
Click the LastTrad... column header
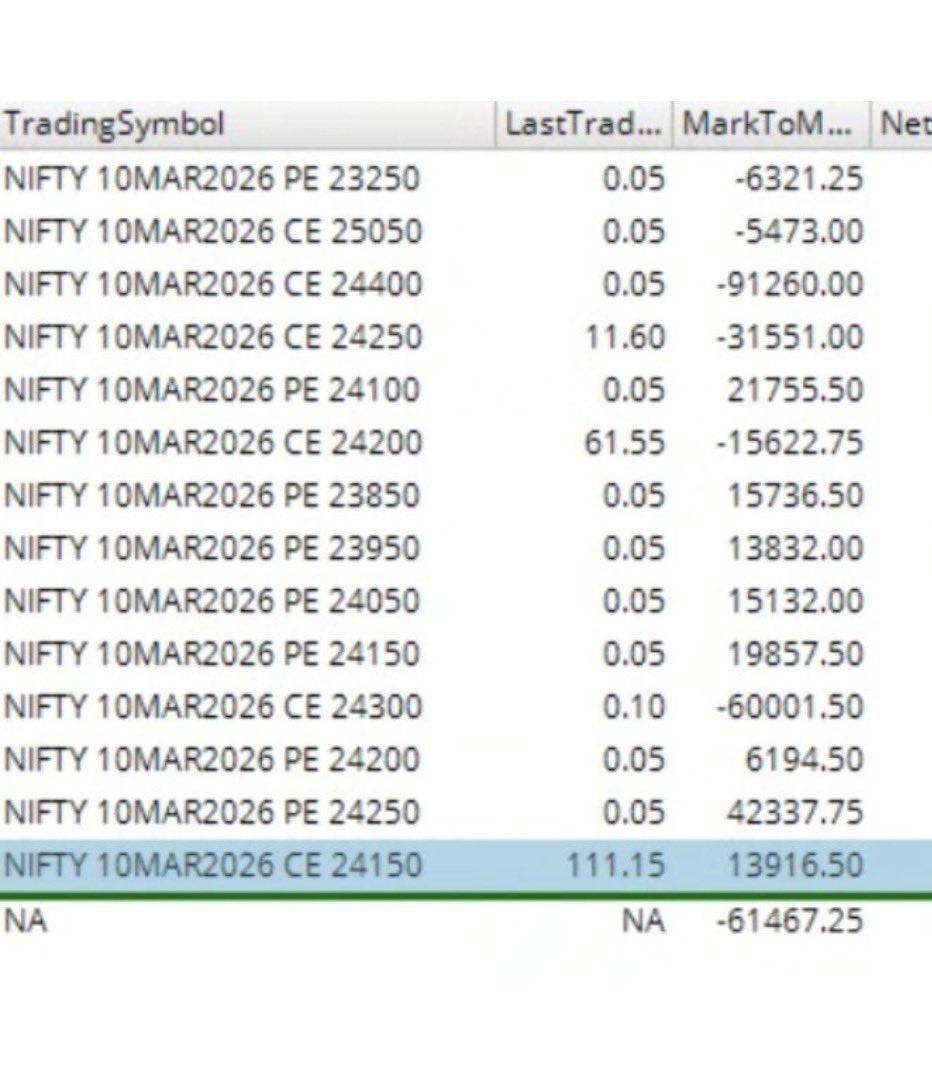point(584,125)
